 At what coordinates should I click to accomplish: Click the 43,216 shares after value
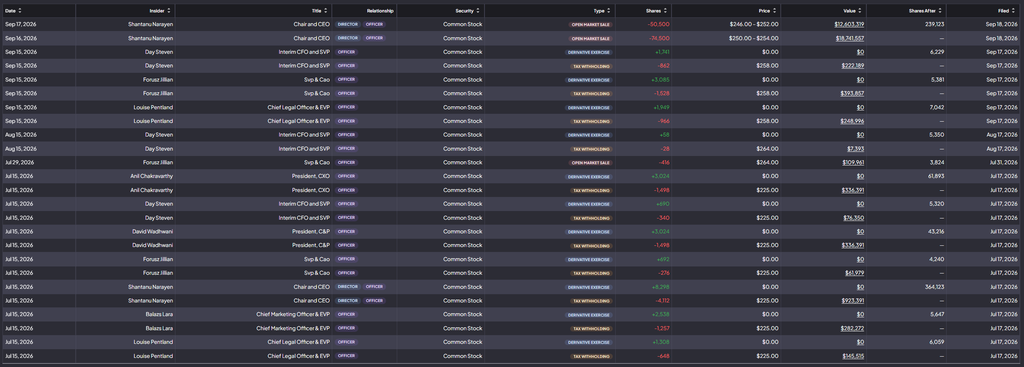click(936, 231)
